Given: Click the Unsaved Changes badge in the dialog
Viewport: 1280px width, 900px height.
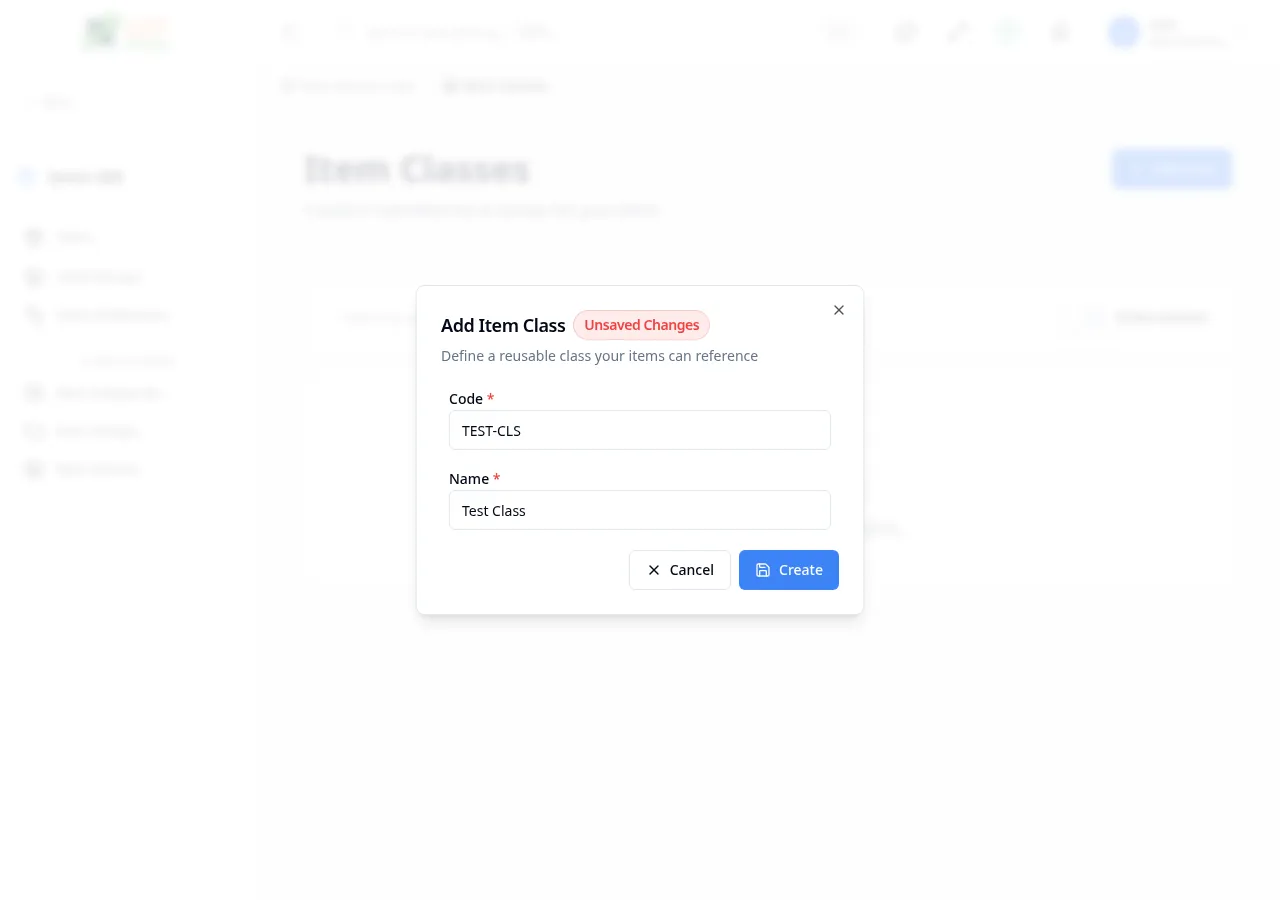Looking at the screenshot, I should [641, 325].
